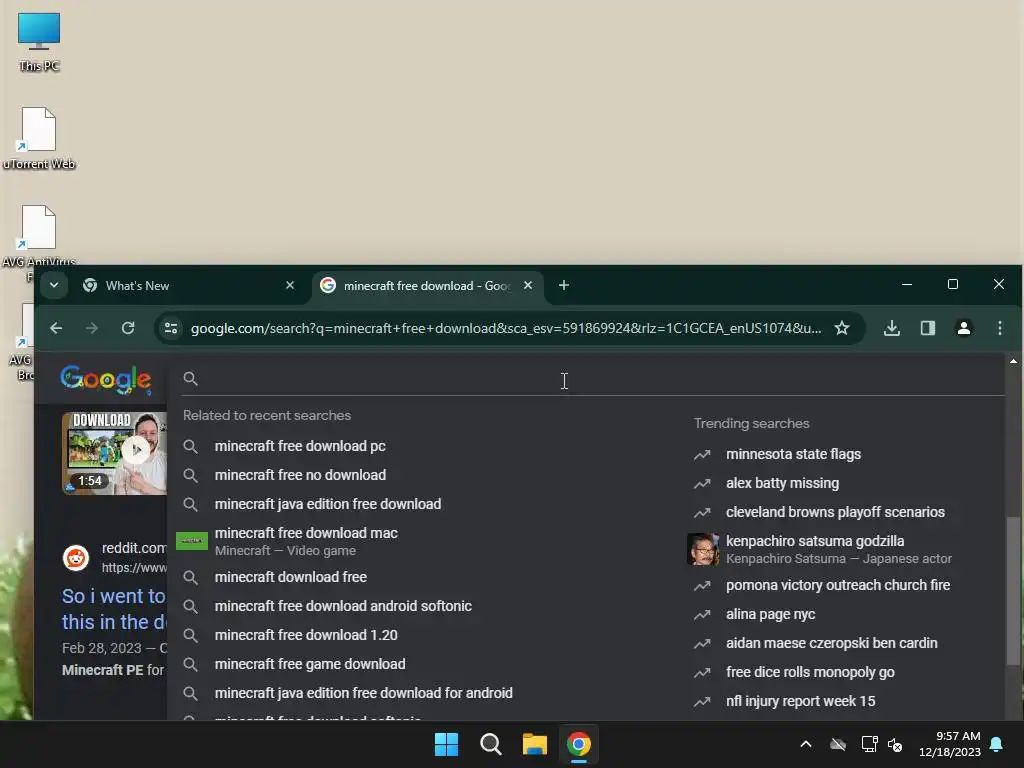This screenshot has height=768, width=1024.
Task: Pick minecraft free download android softonic
Action: click(343, 606)
